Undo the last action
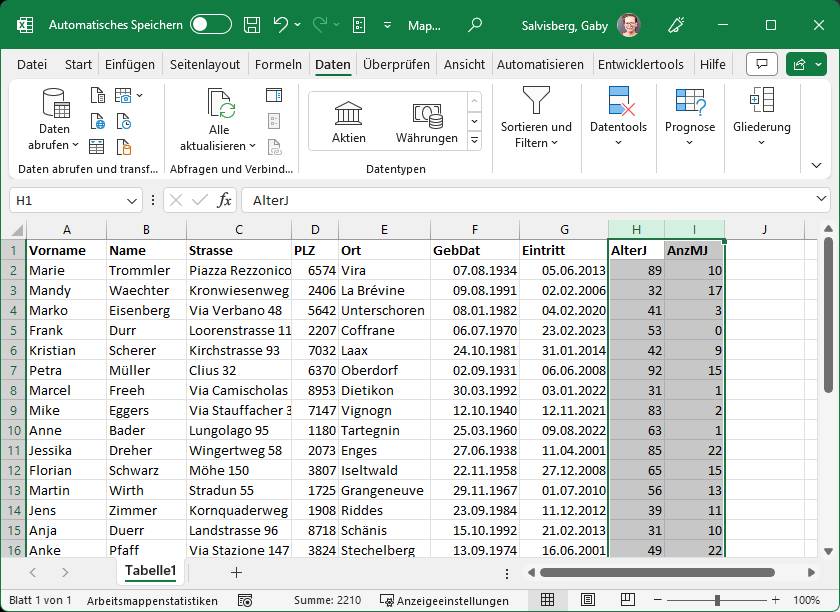This screenshot has height=612, width=840. 280,25
